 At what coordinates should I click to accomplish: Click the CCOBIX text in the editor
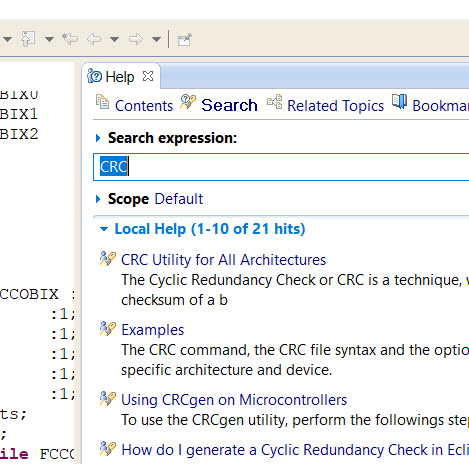[x=29, y=294]
